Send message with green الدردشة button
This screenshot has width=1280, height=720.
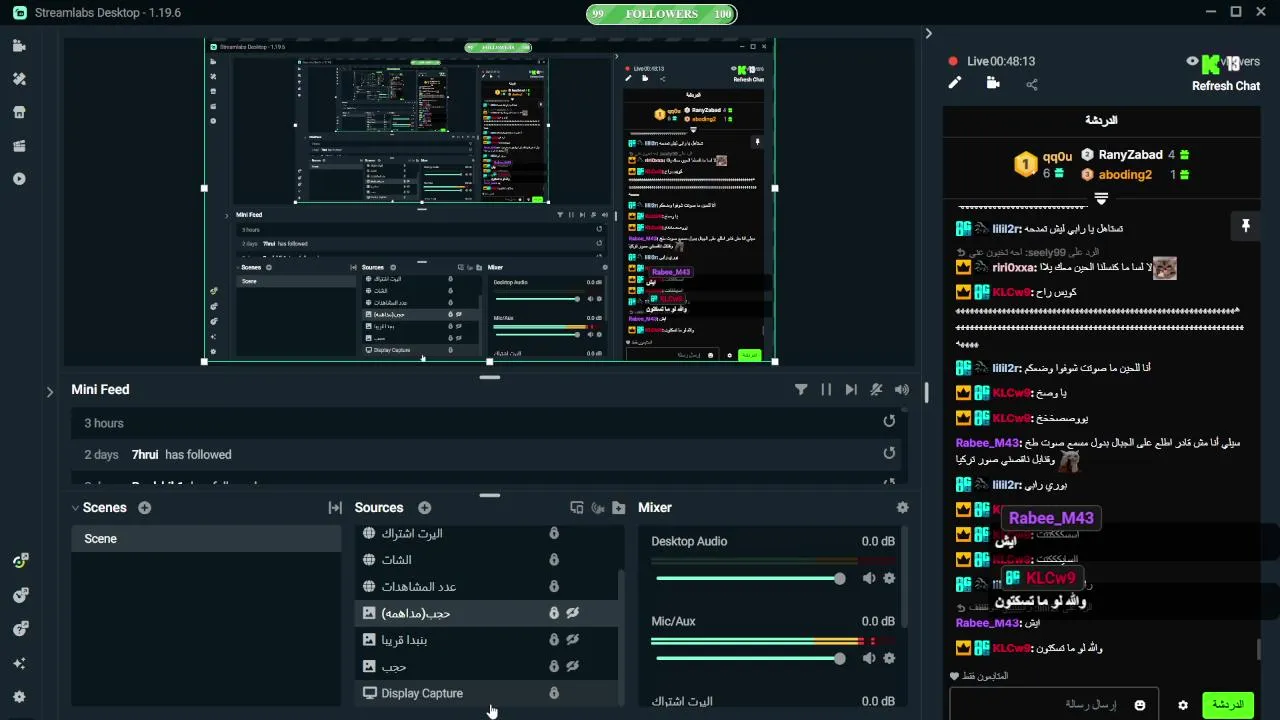(1227, 704)
